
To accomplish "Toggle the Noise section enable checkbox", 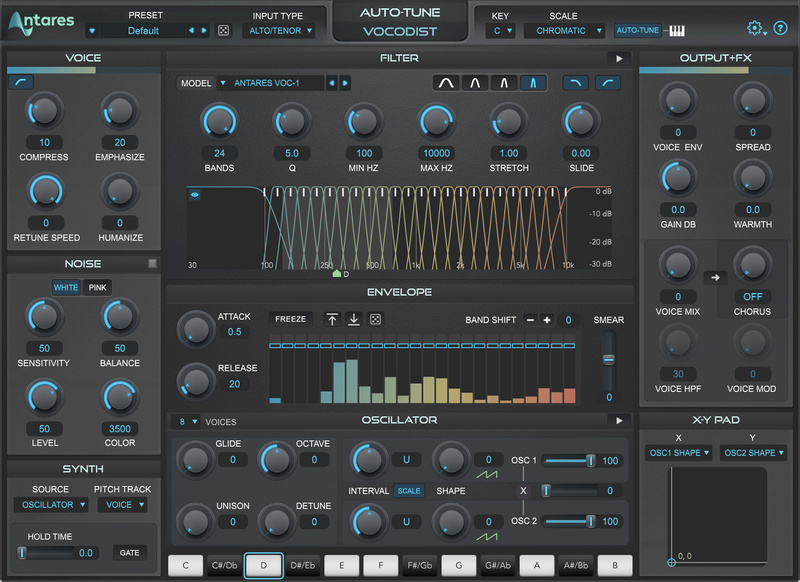I will (x=152, y=263).
